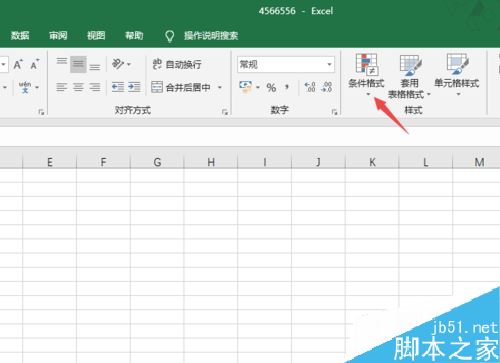500x363 pixels.
Task: Decrease font size with the smaller A icon
Action: pyautogui.click(x=35, y=64)
